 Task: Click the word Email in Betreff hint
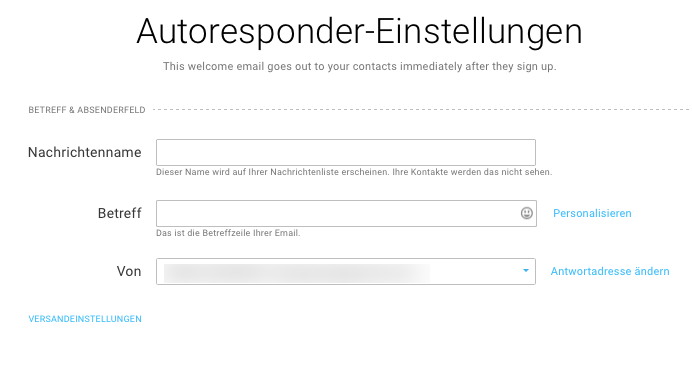tap(287, 233)
